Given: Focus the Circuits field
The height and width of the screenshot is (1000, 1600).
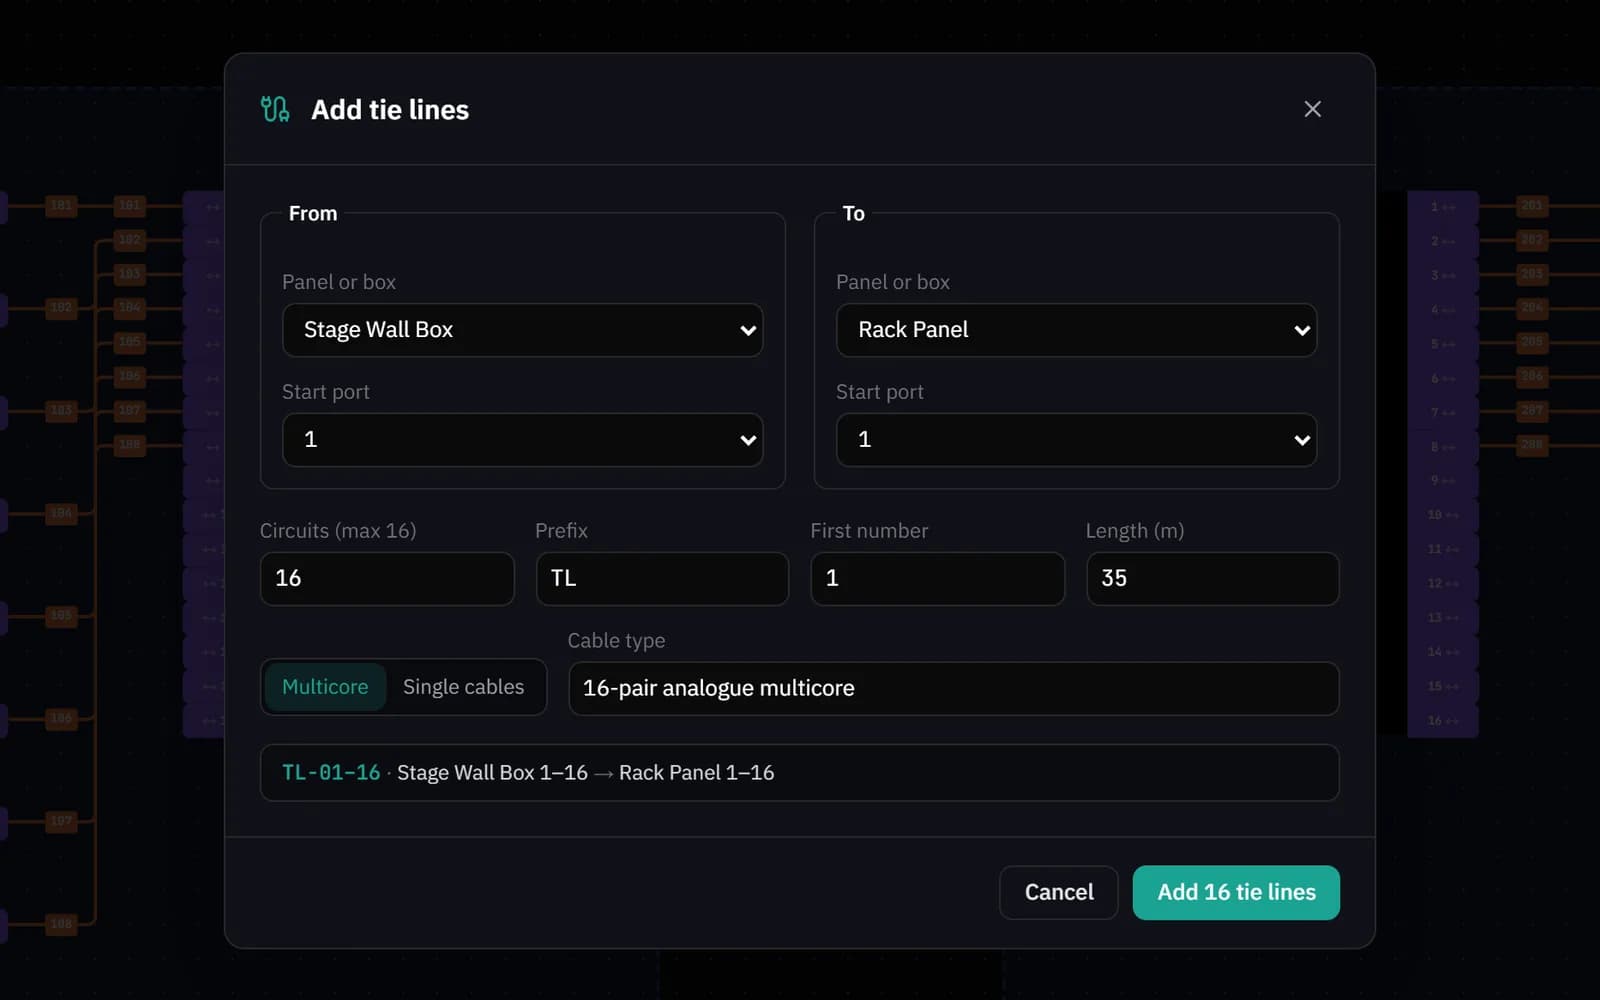Looking at the screenshot, I should tap(387, 578).
